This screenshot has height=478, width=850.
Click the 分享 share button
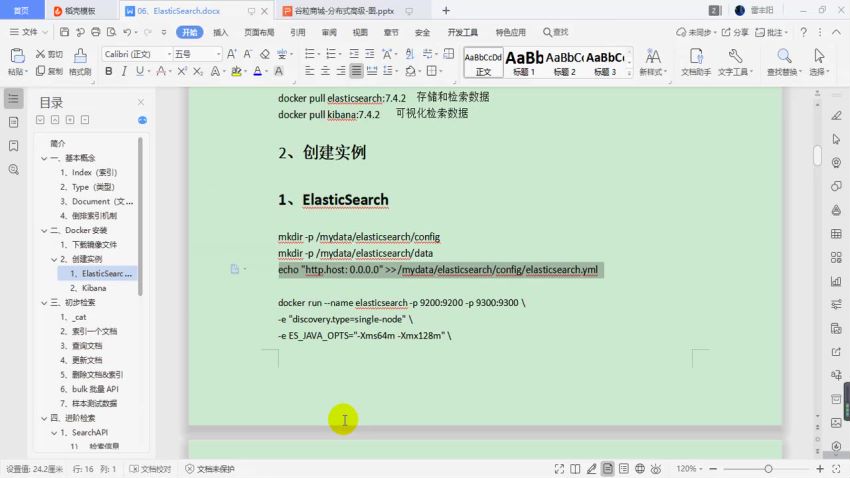(x=735, y=33)
